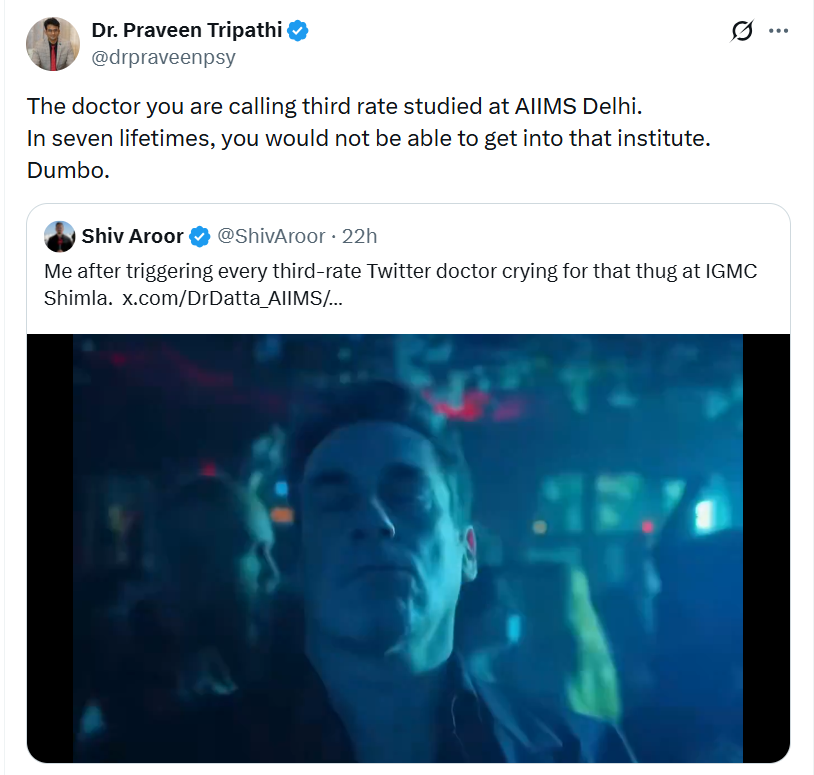Go to the @ShivAroor handle
This screenshot has width=814, height=775.
click(x=271, y=236)
